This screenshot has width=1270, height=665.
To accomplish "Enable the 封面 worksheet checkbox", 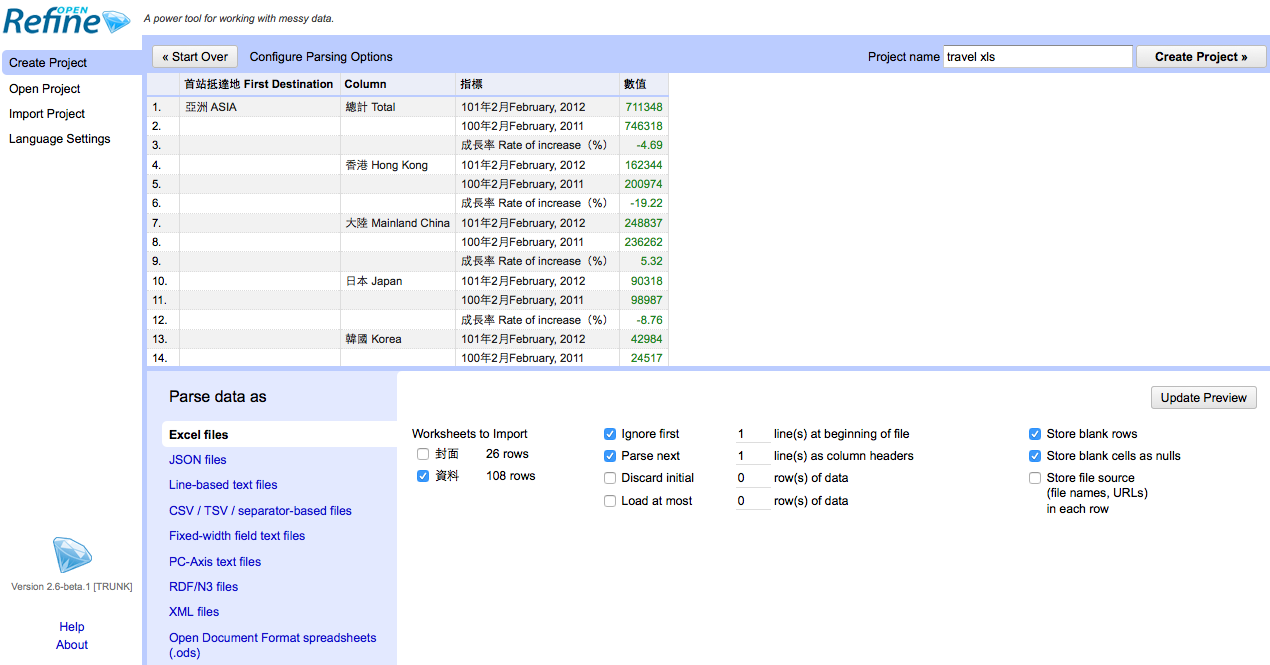I will [423, 455].
